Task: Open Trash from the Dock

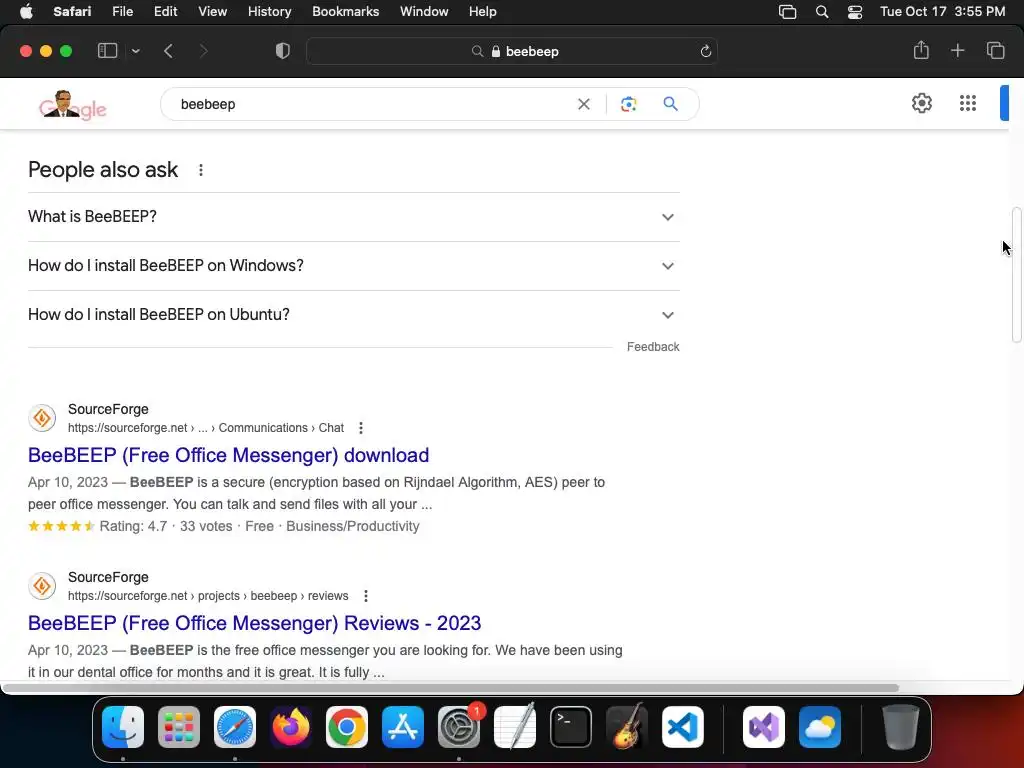Action: (x=901, y=727)
